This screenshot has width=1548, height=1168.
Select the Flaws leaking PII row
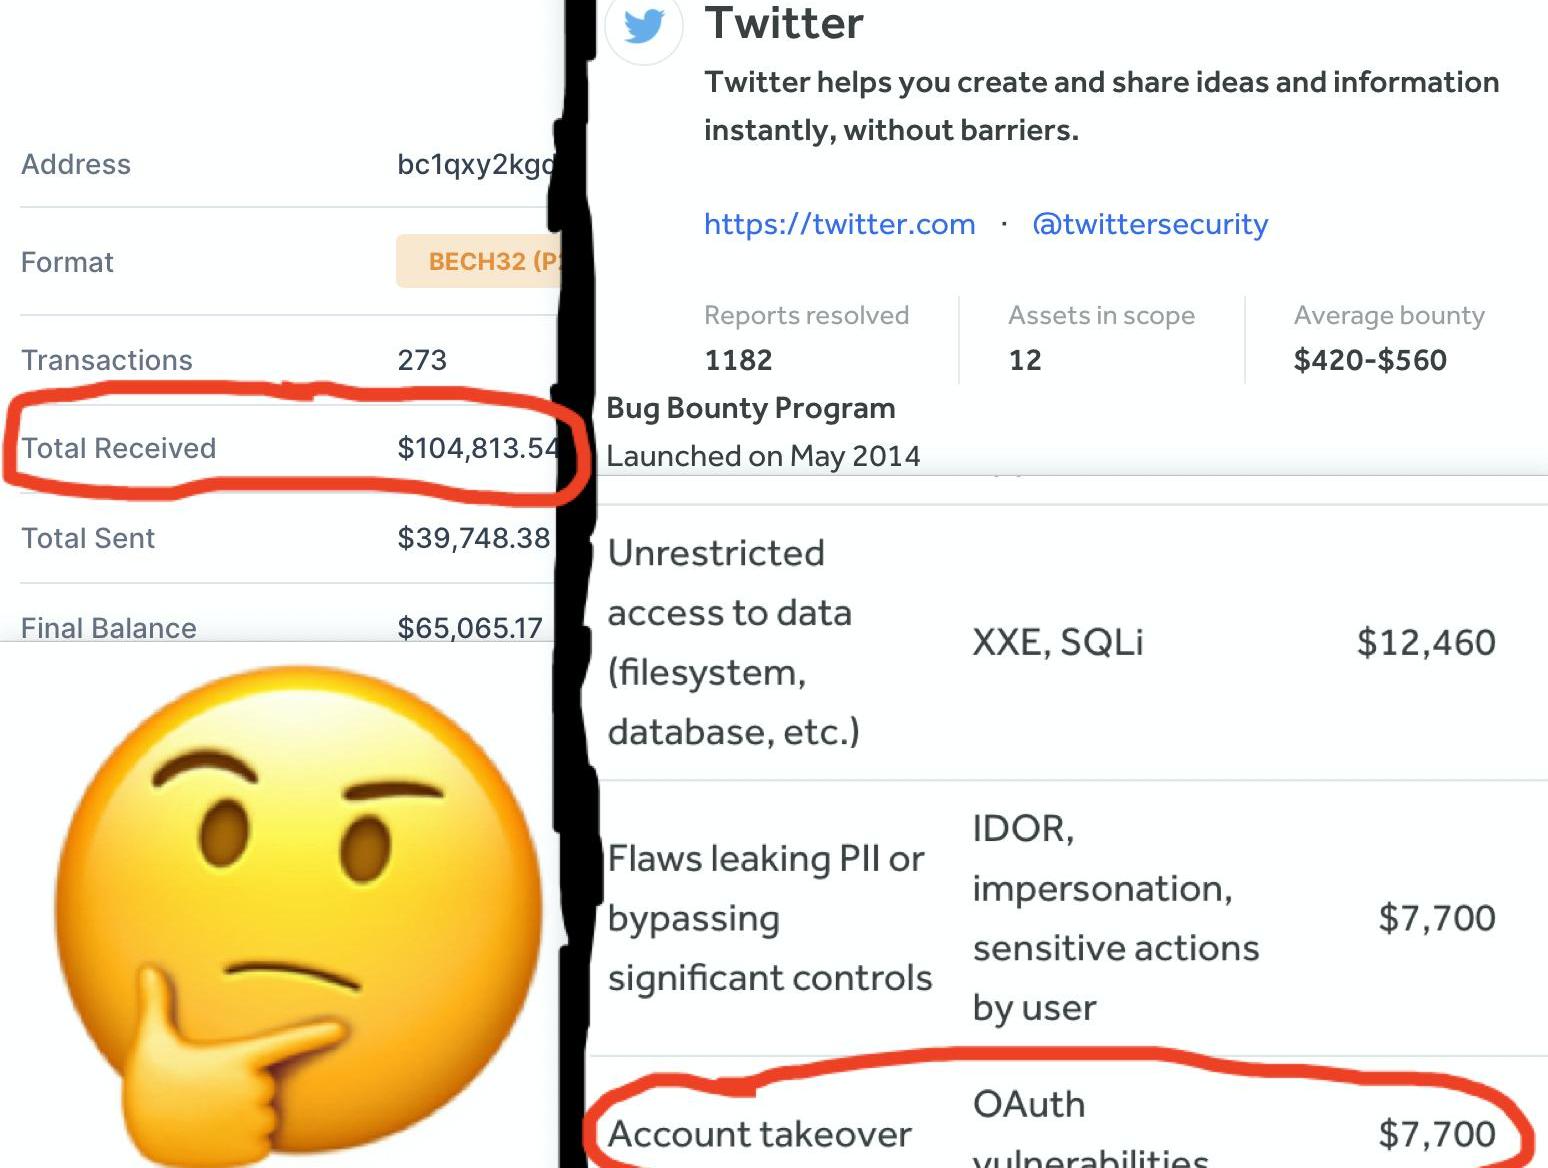(1070, 918)
